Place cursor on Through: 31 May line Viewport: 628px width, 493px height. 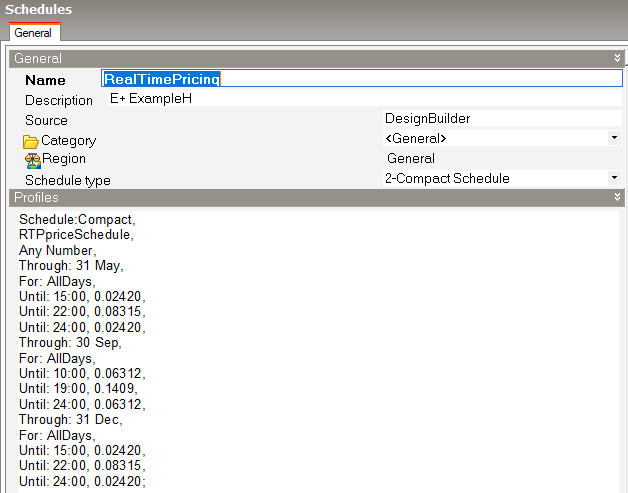pyautogui.click(x=69, y=266)
